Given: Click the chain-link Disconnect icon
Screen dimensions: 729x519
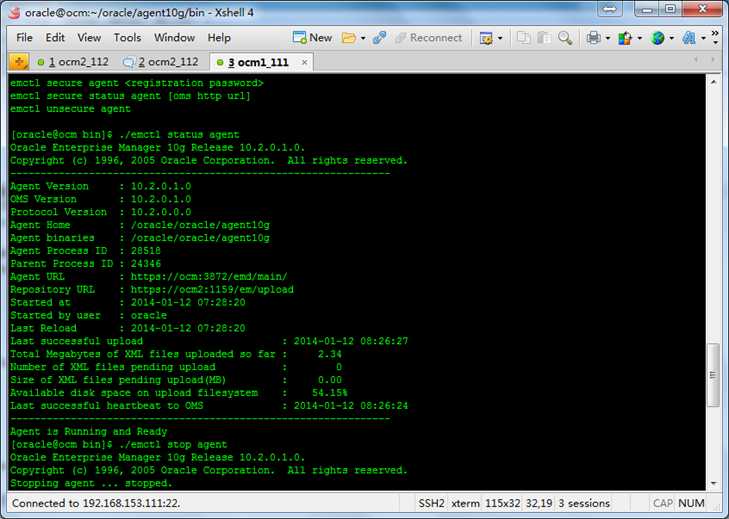Looking at the screenshot, I should [x=379, y=38].
